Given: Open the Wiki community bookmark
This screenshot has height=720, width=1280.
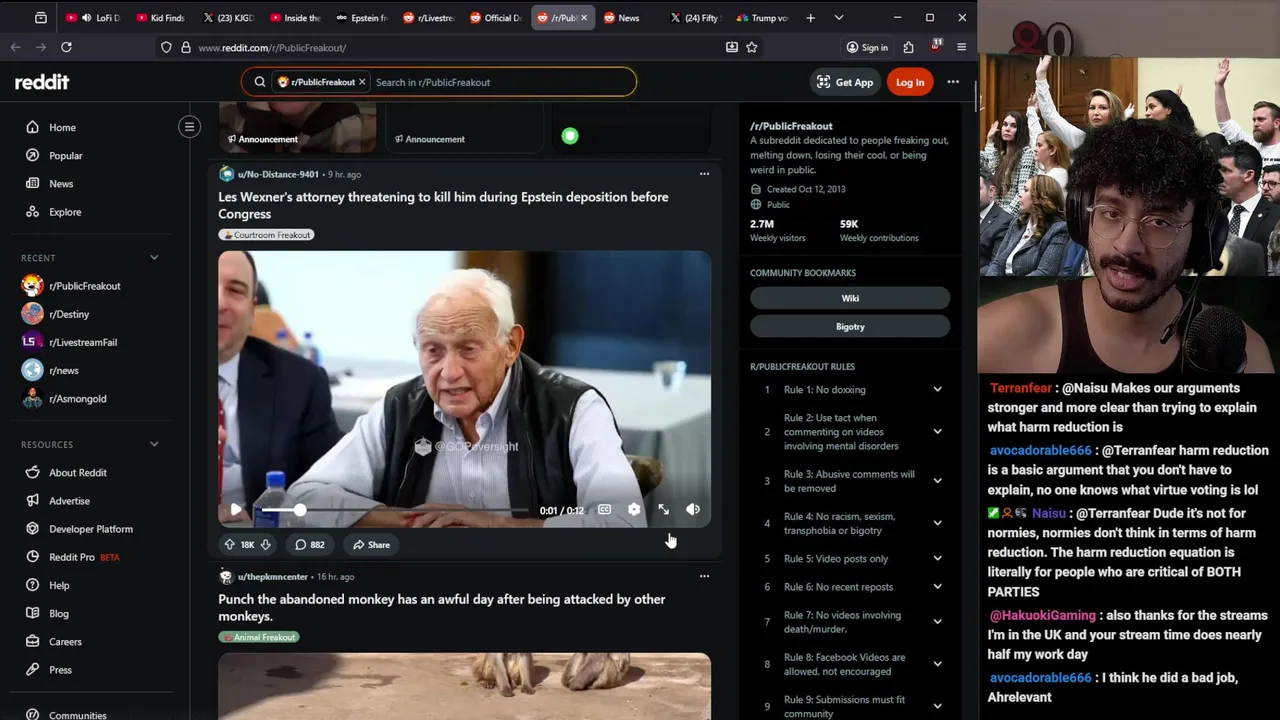Looking at the screenshot, I should [x=850, y=298].
